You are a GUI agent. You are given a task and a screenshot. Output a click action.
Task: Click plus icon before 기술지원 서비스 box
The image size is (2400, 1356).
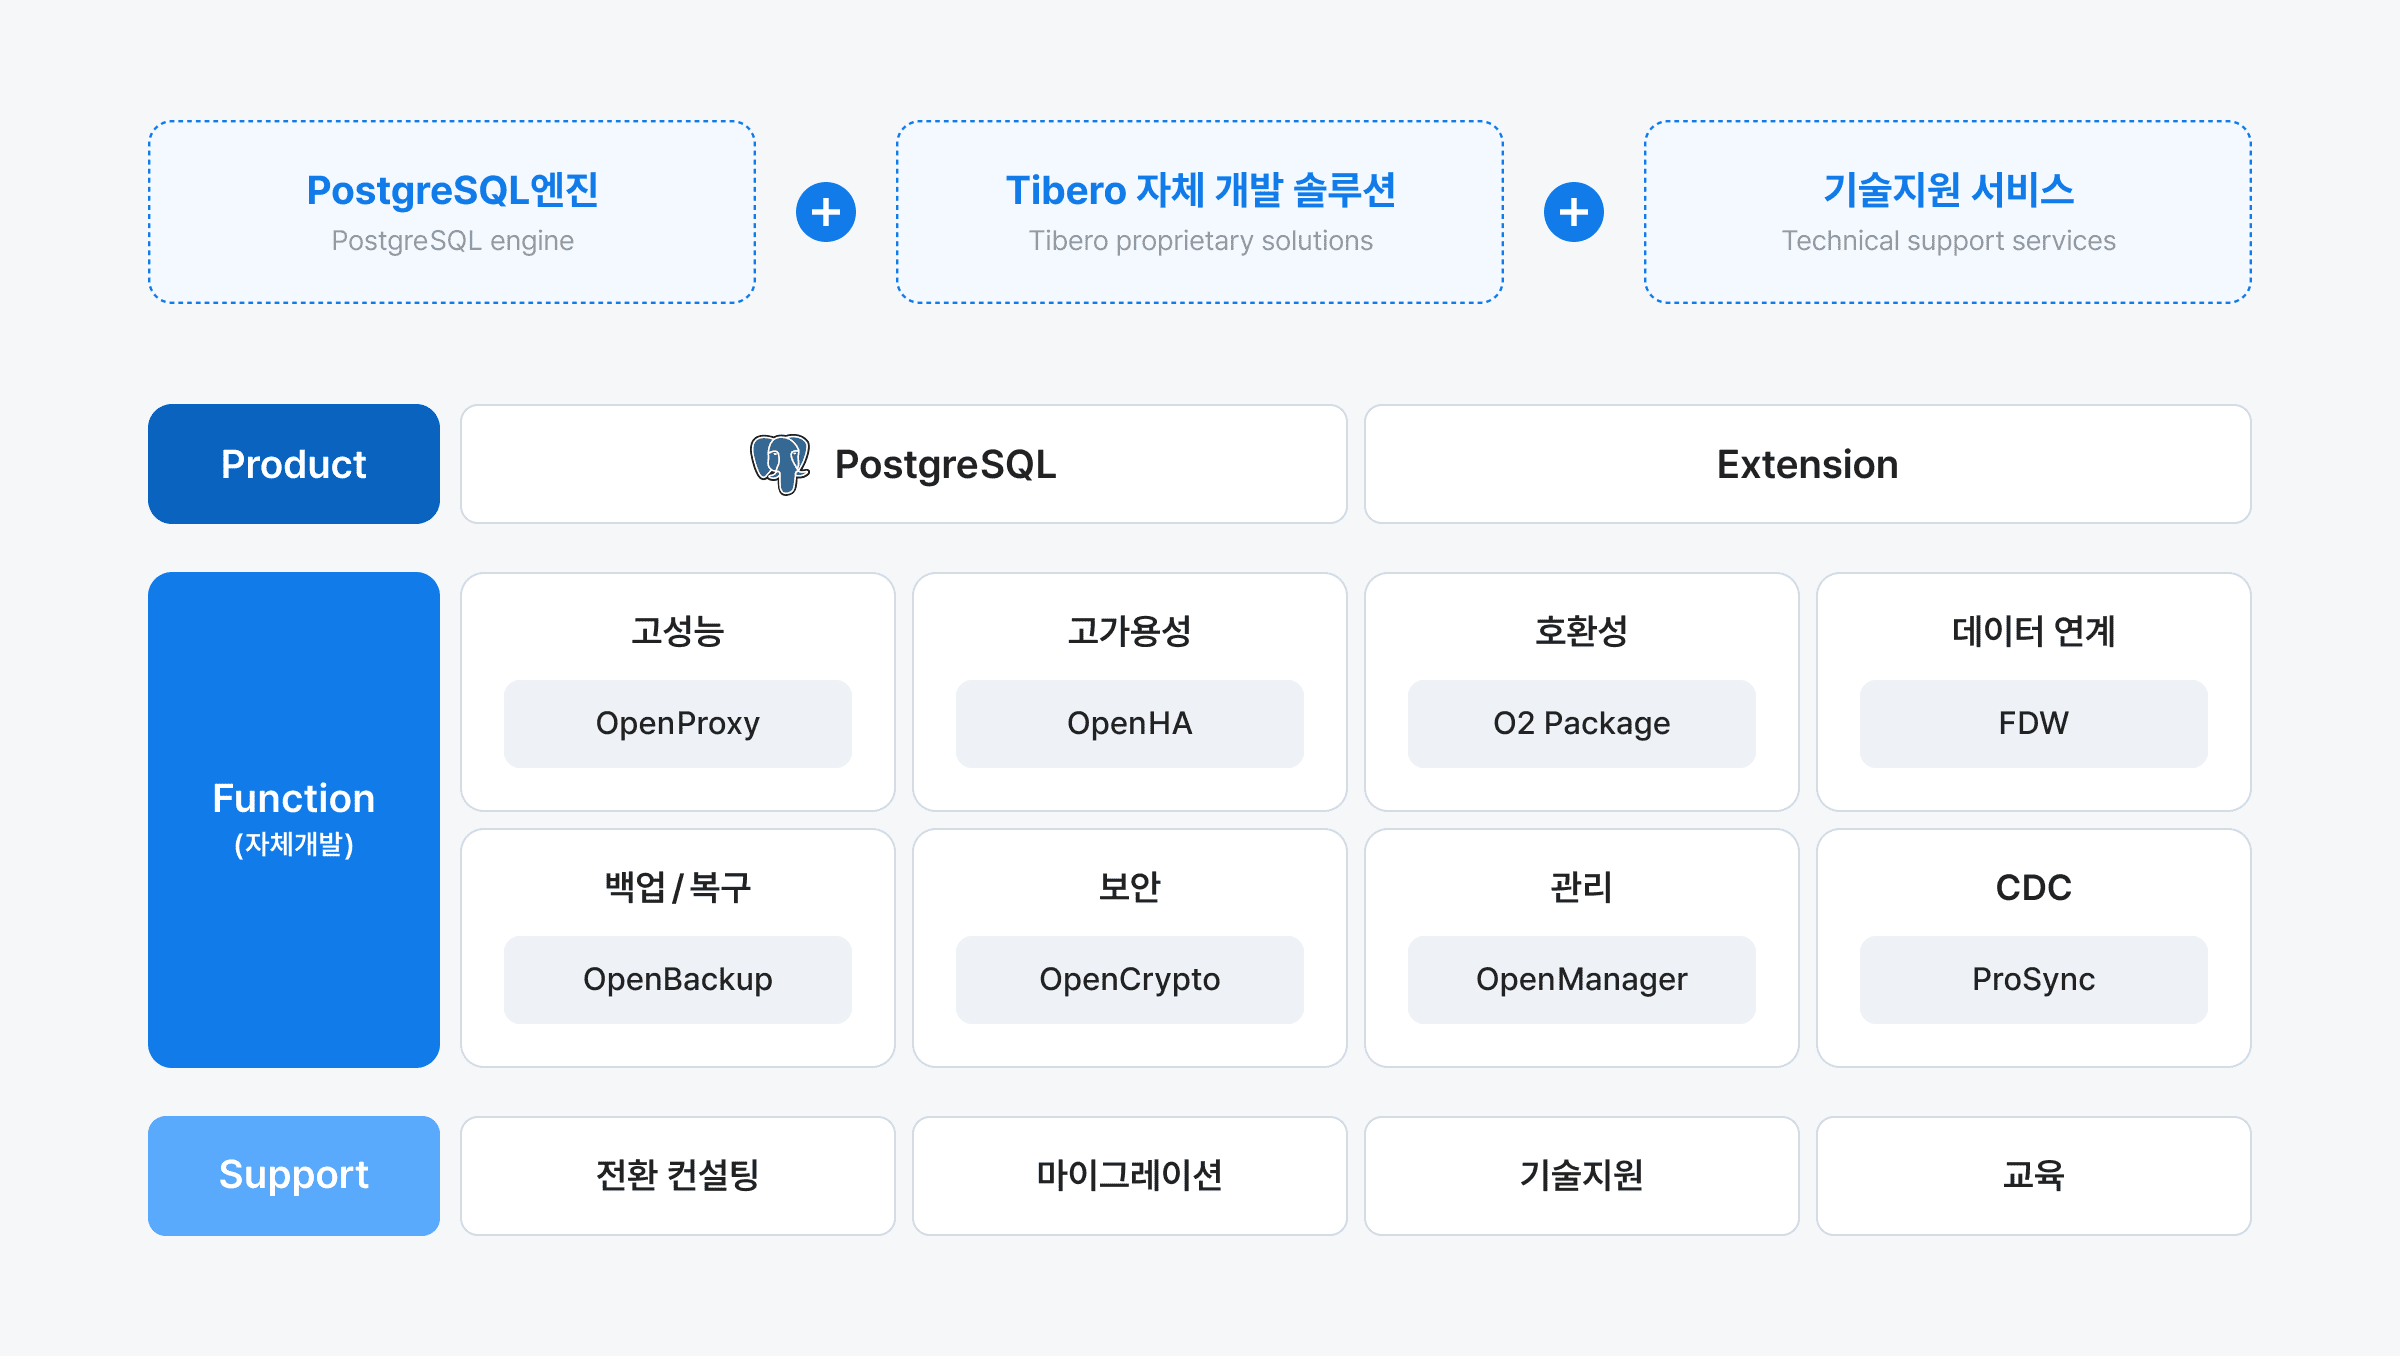tap(1573, 212)
